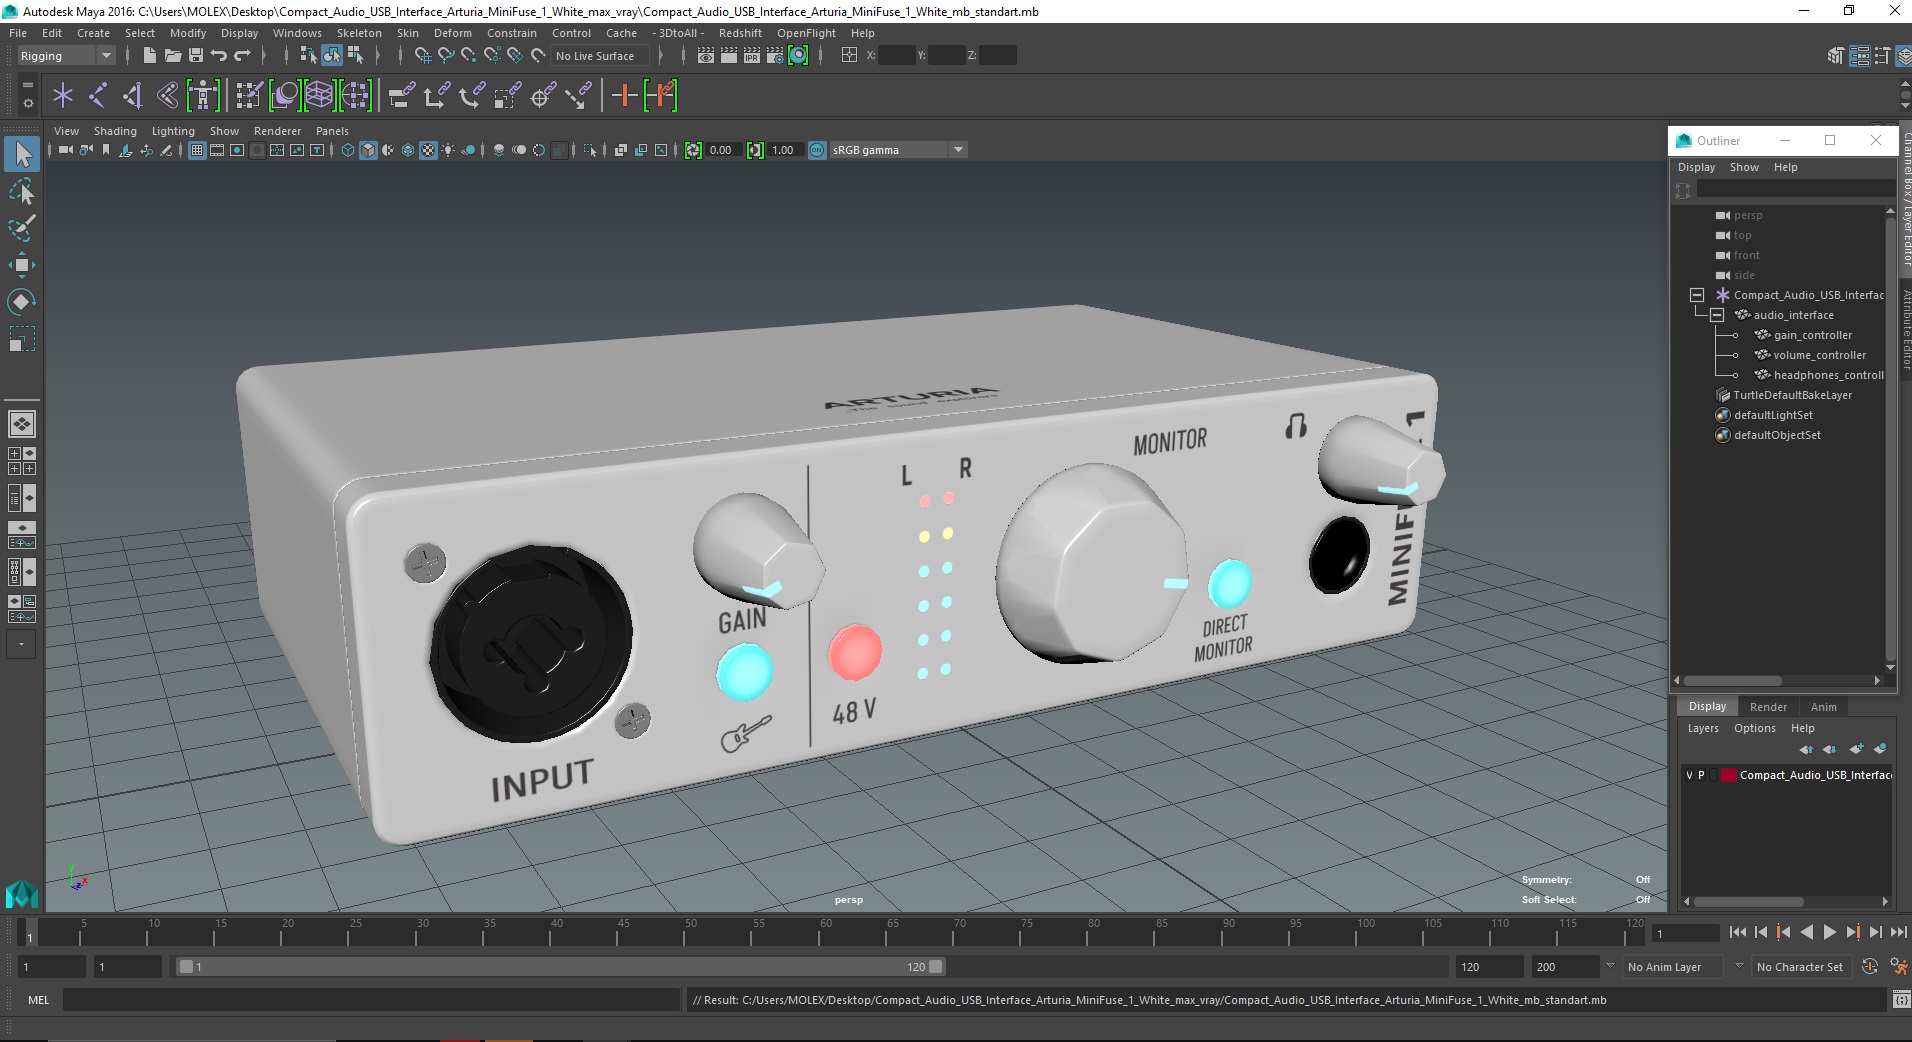Open the shelf options gear menu

[x=28, y=102]
